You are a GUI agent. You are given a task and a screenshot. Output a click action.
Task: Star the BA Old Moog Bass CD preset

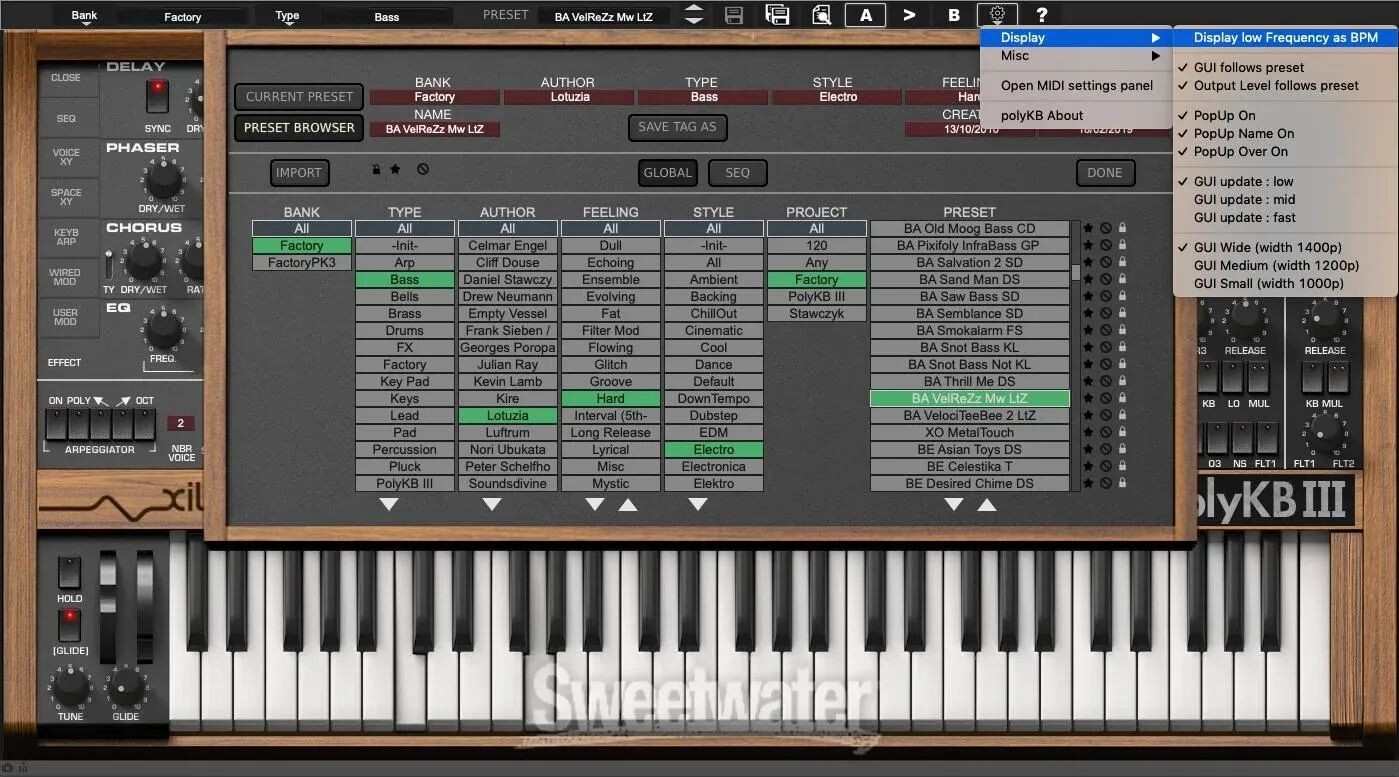tap(1088, 229)
